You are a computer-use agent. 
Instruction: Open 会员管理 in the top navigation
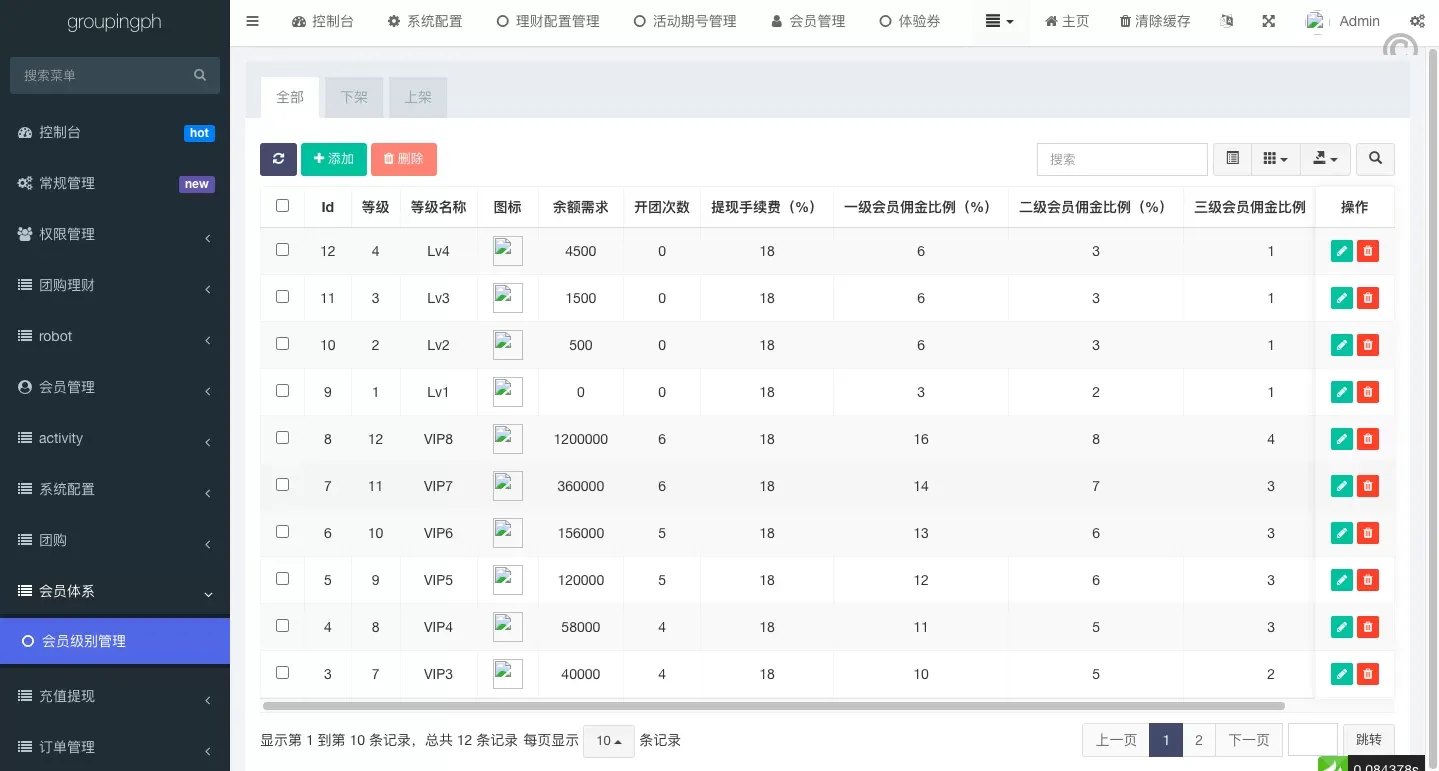tap(808, 21)
